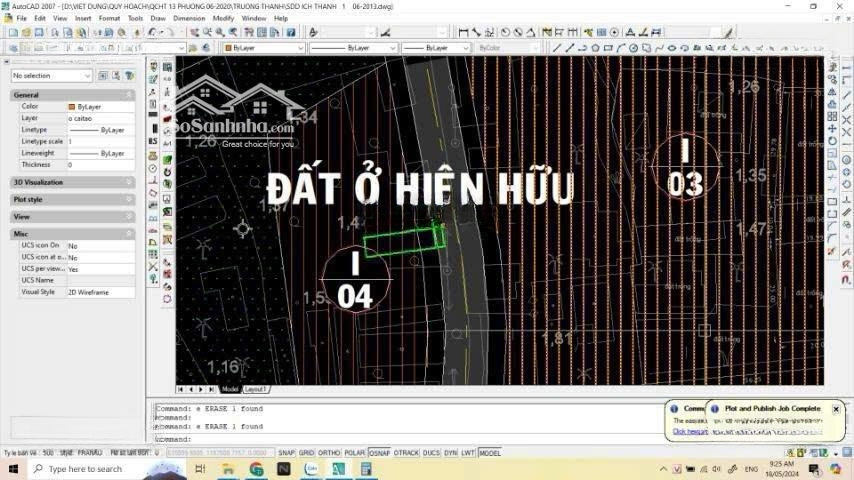Open the Dimension menu
The width and height of the screenshot is (854, 480).
pyautogui.click(x=189, y=18)
